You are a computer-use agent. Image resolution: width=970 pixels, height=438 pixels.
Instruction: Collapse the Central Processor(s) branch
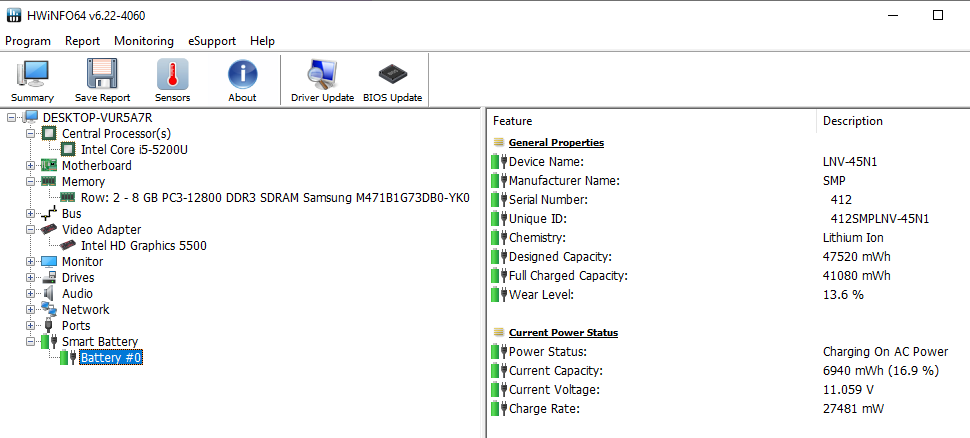[30, 133]
